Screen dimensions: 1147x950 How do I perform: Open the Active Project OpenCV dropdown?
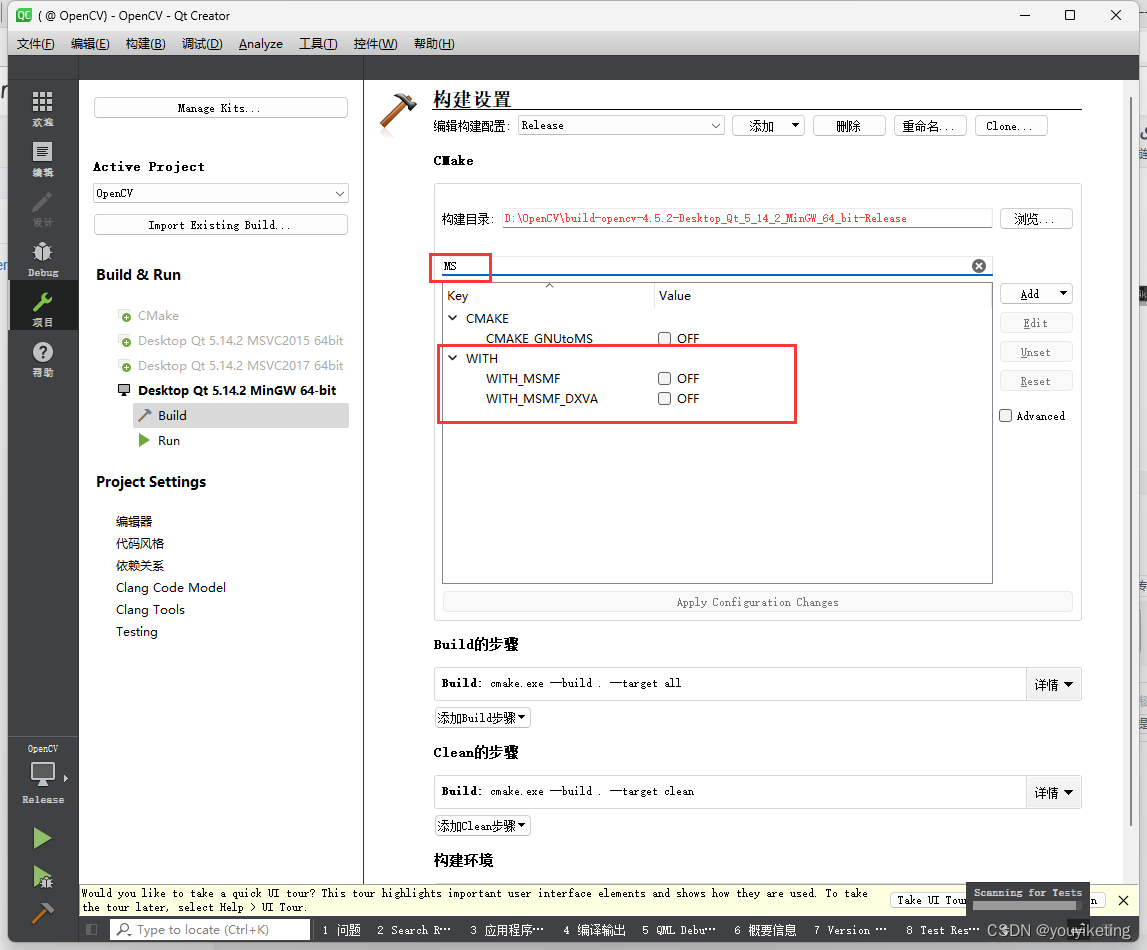coord(221,193)
